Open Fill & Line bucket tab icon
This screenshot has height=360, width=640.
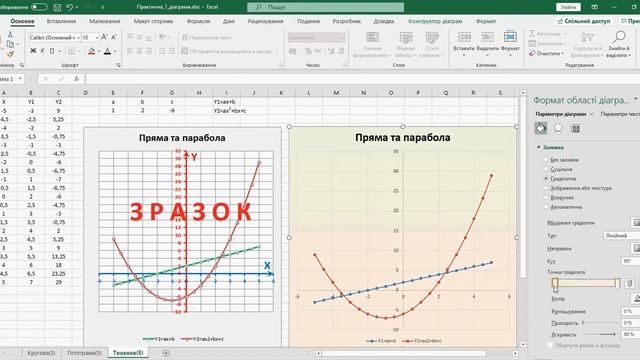coord(541,128)
